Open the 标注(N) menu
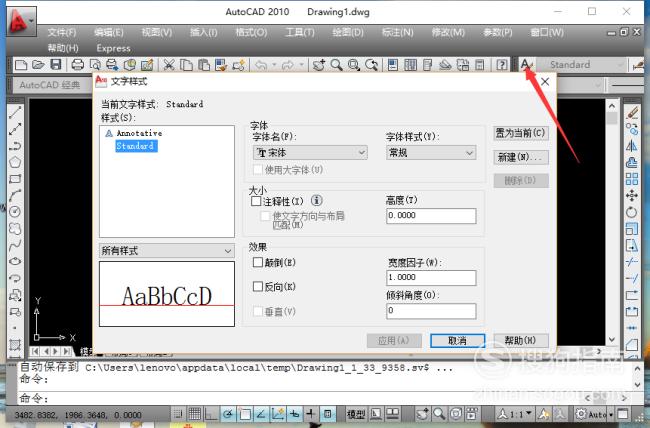This screenshot has height=428, width=650. coord(398,32)
